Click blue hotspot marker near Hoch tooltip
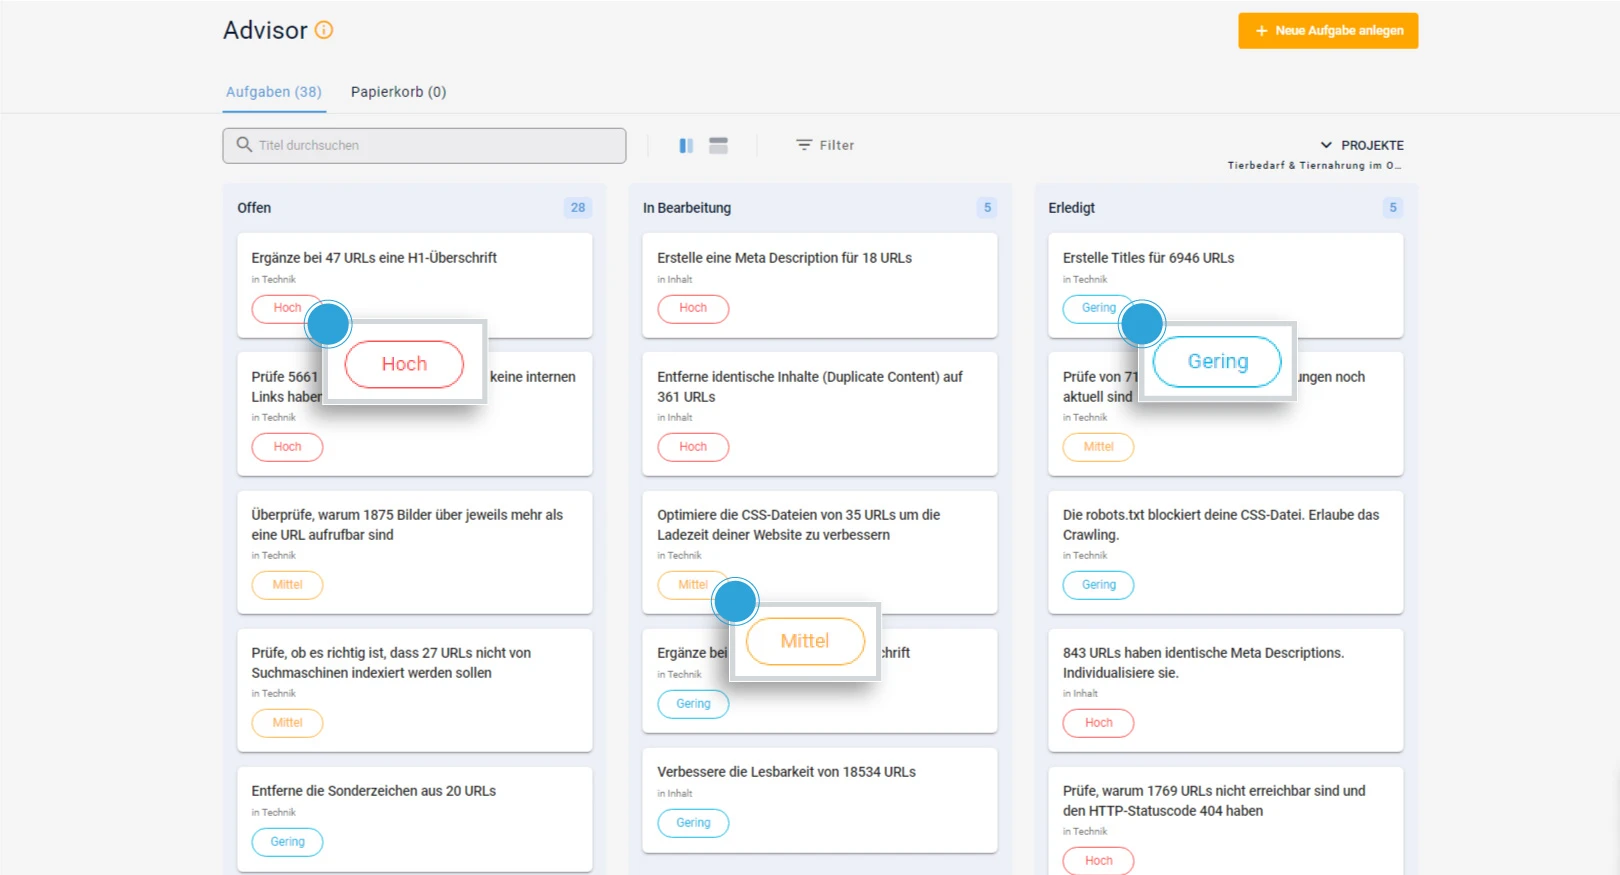Image resolution: width=1620 pixels, height=875 pixels. 328,323
